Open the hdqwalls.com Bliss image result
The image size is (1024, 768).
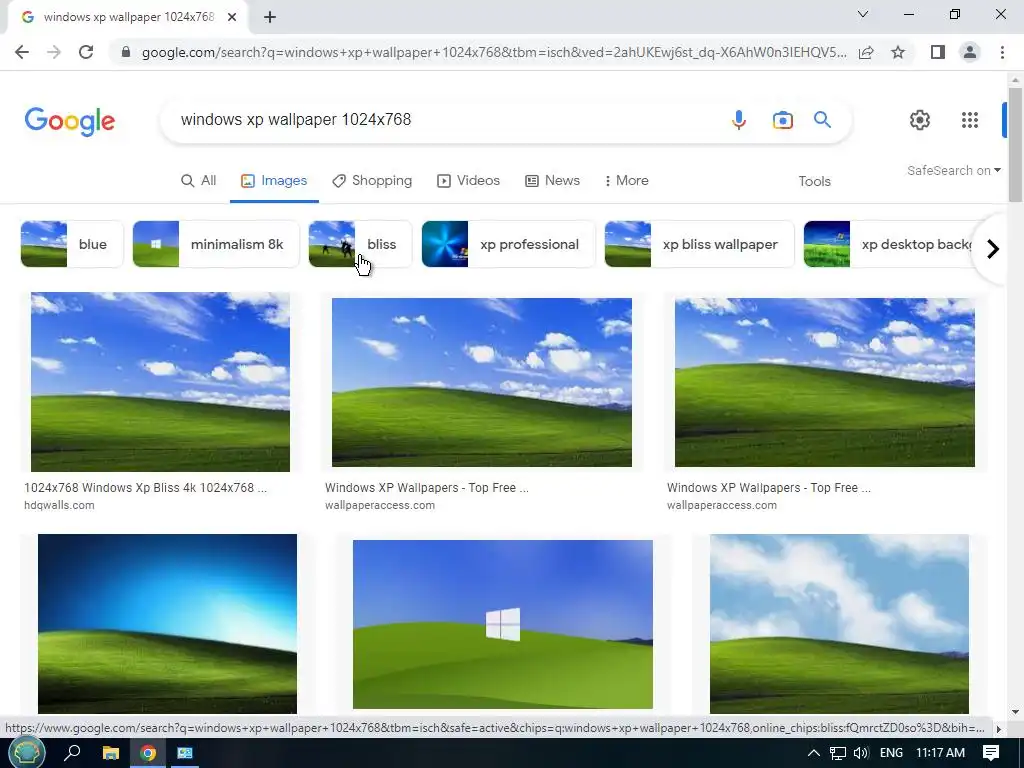[161, 382]
